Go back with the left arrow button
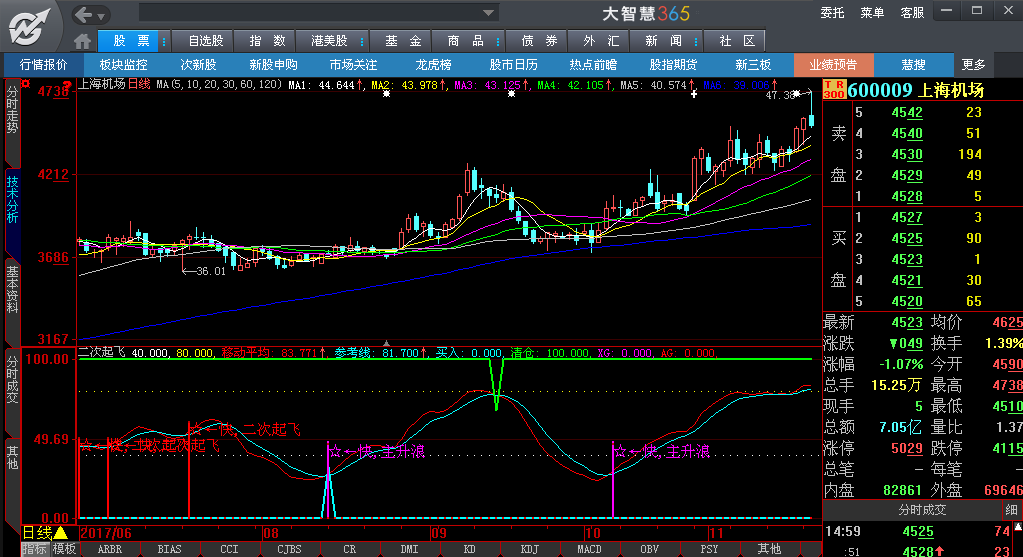The image size is (1023, 557). pos(84,14)
